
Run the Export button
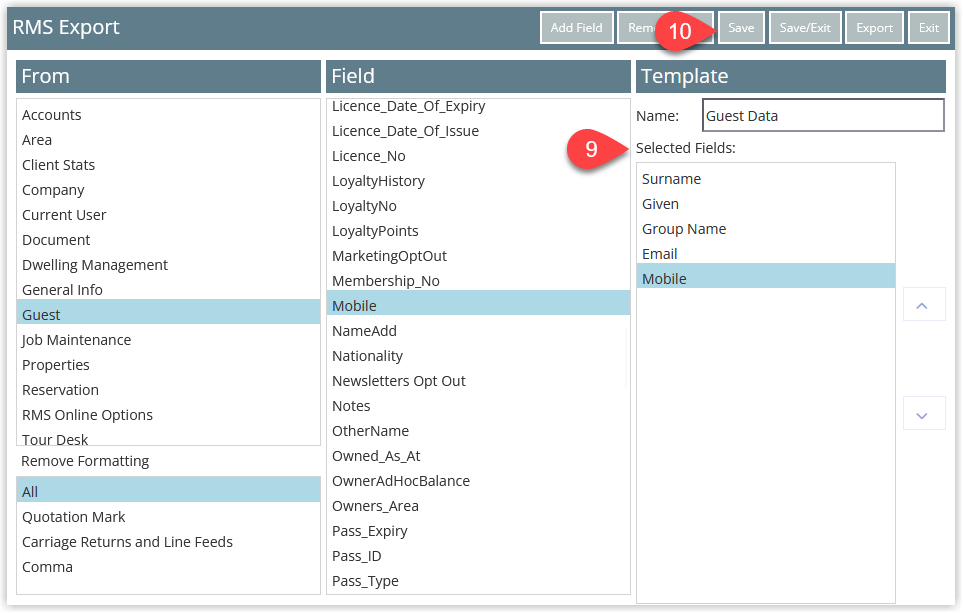click(x=875, y=28)
